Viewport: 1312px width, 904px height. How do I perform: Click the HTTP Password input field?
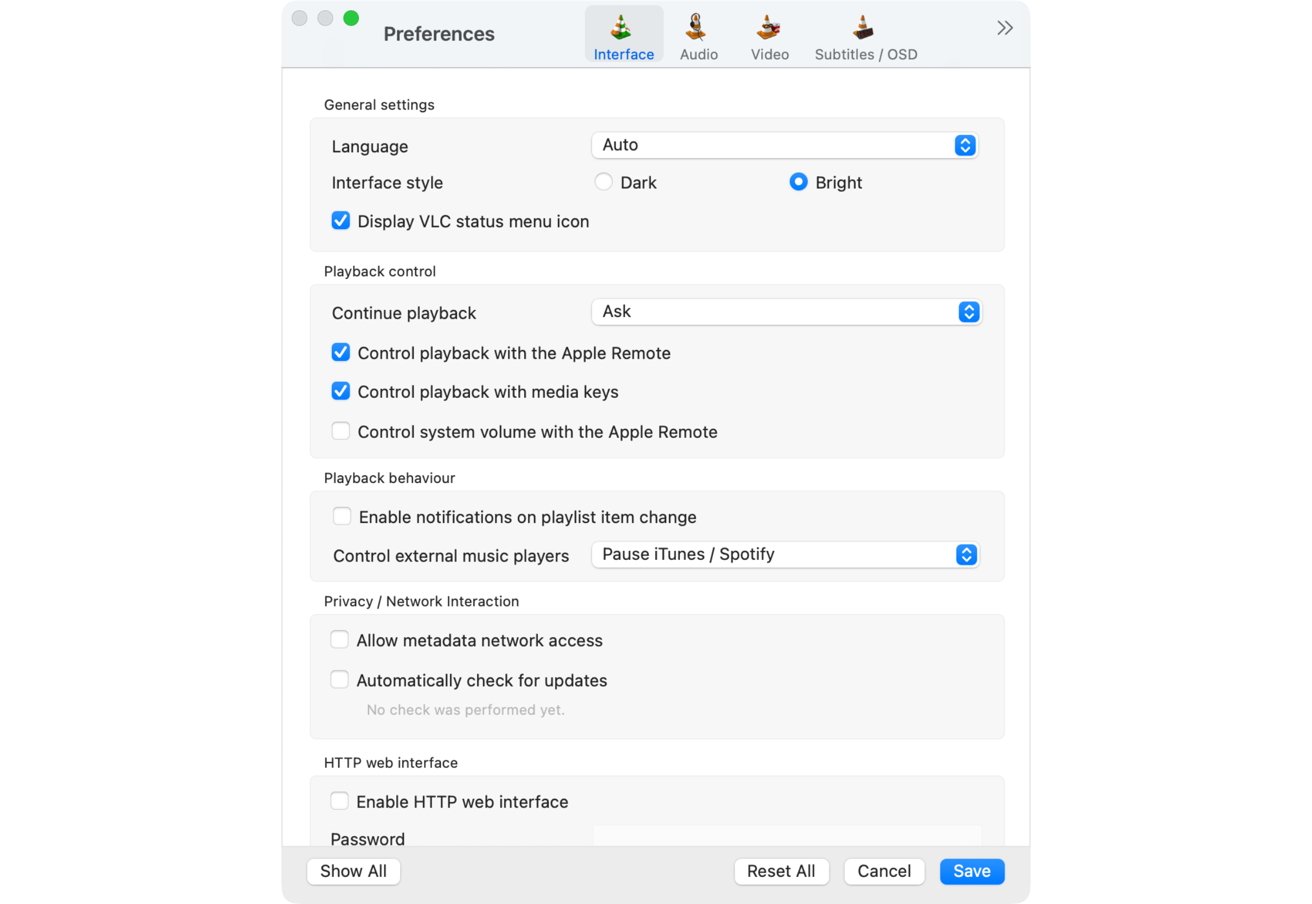coord(787,836)
